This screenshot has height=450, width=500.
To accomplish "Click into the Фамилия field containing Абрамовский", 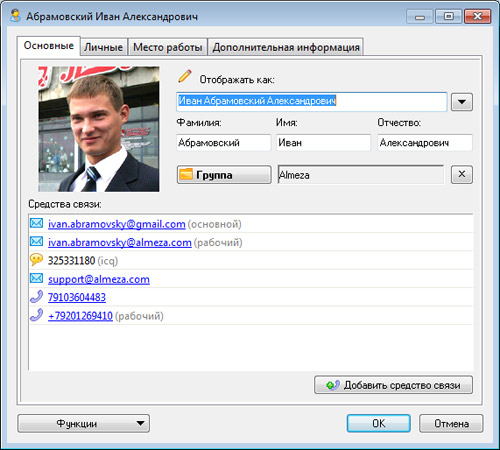I will pos(223,143).
